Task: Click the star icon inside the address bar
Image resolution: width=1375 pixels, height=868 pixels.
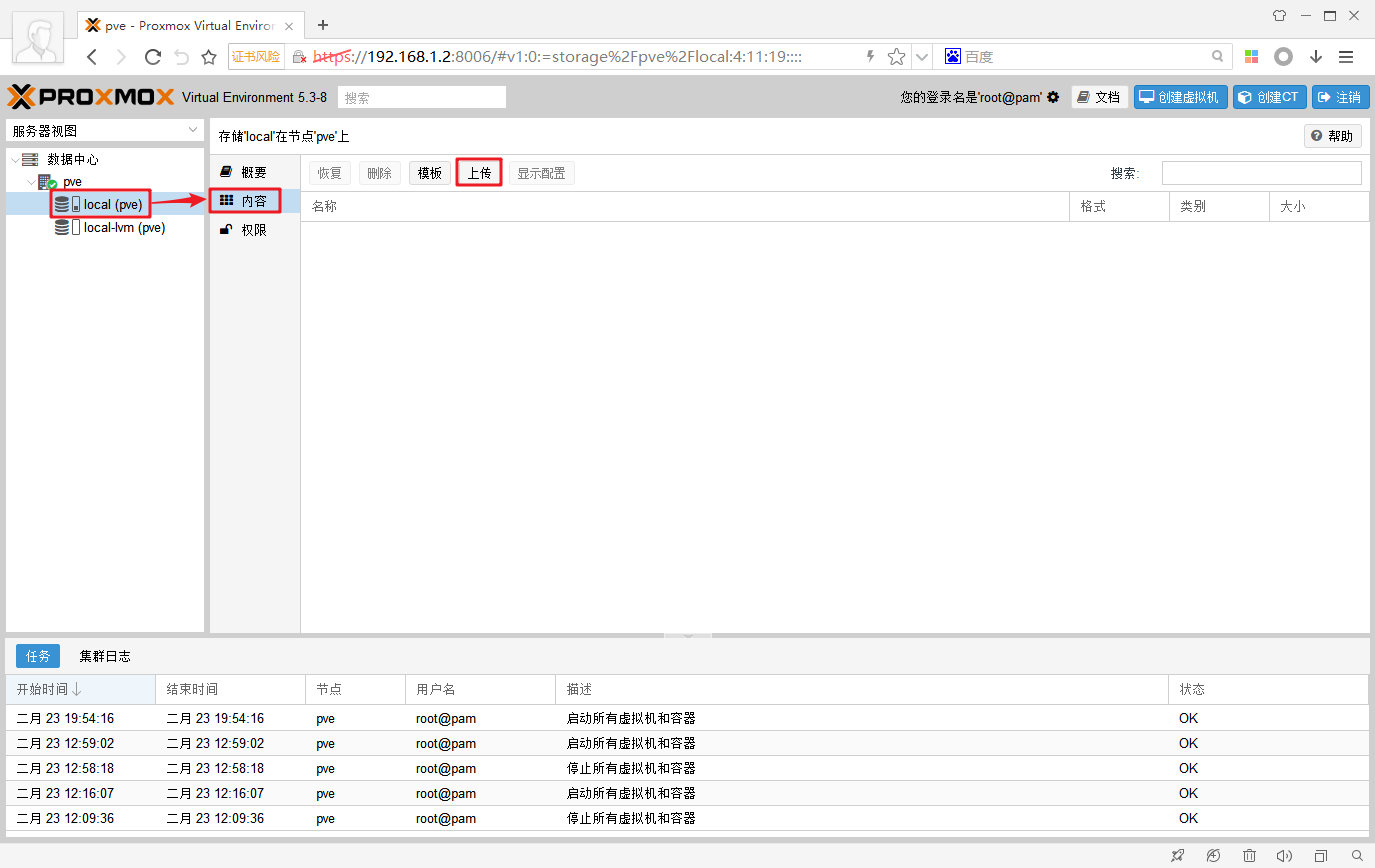Action: click(897, 57)
